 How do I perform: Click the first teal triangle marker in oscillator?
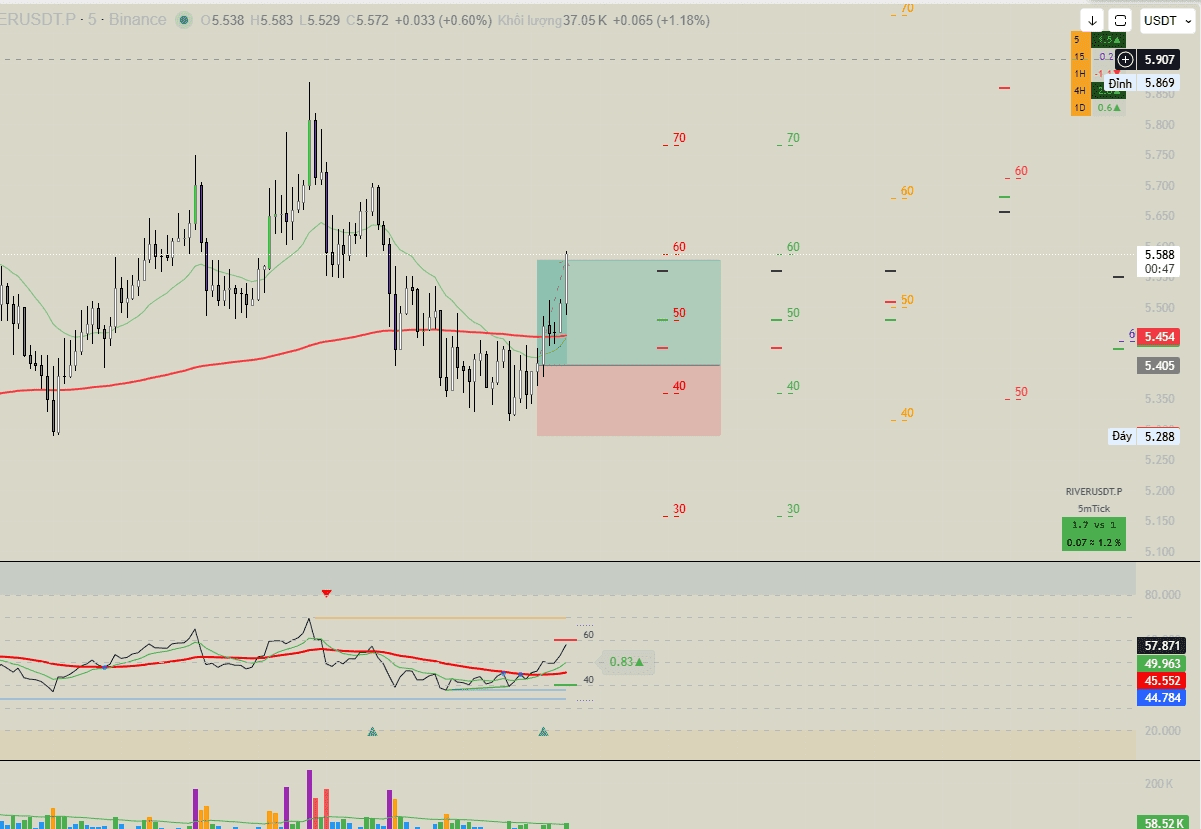pyautogui.click(x=373, y=732)
